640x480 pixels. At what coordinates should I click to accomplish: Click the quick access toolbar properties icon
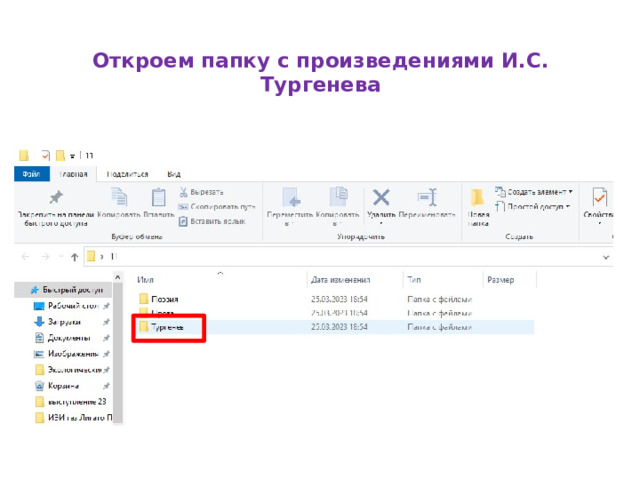point(45,155)
